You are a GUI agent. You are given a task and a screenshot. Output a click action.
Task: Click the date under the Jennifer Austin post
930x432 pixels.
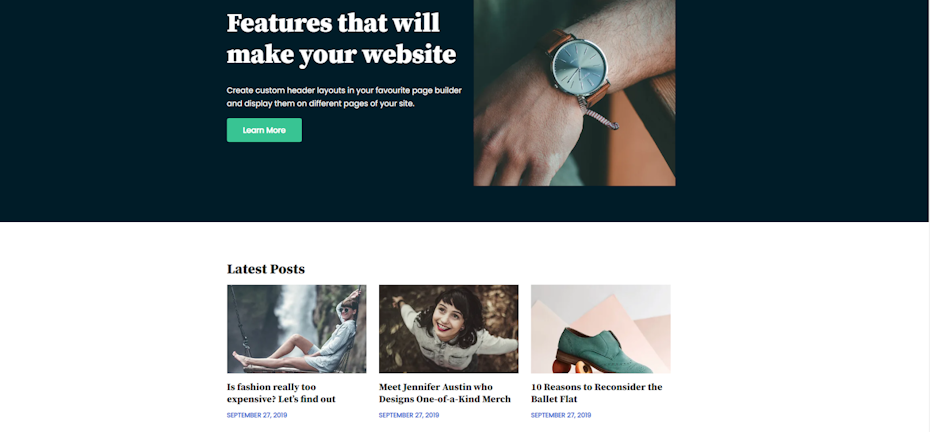tap(409, 415)
